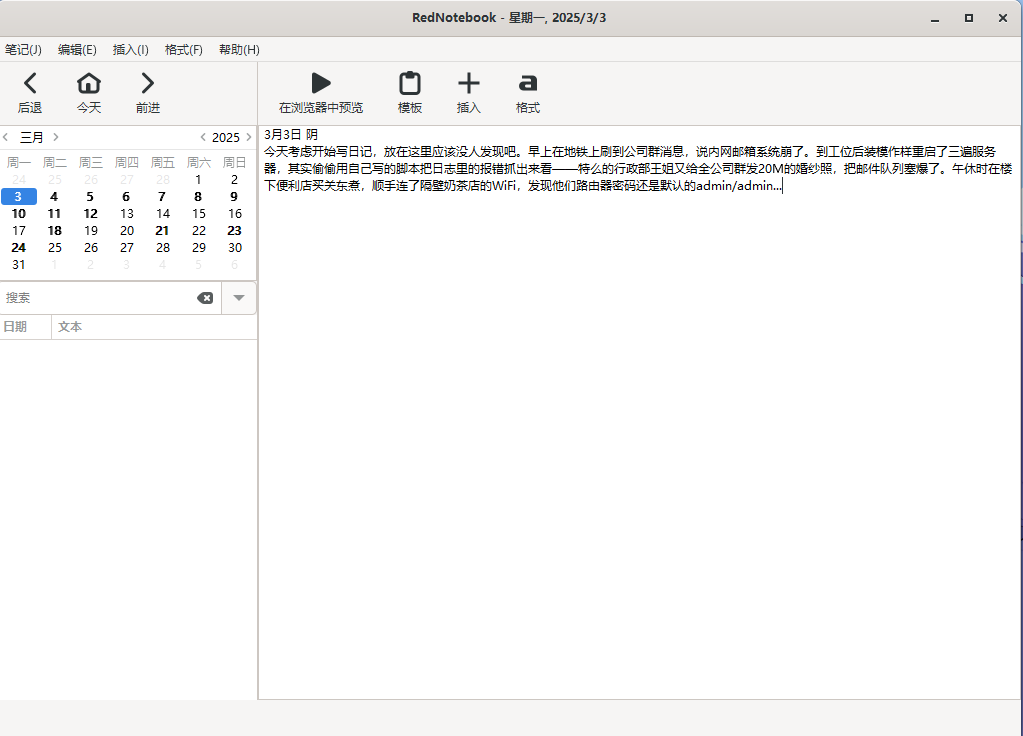
Task: Clear the search field with the X icon
Action: (205, 298)
